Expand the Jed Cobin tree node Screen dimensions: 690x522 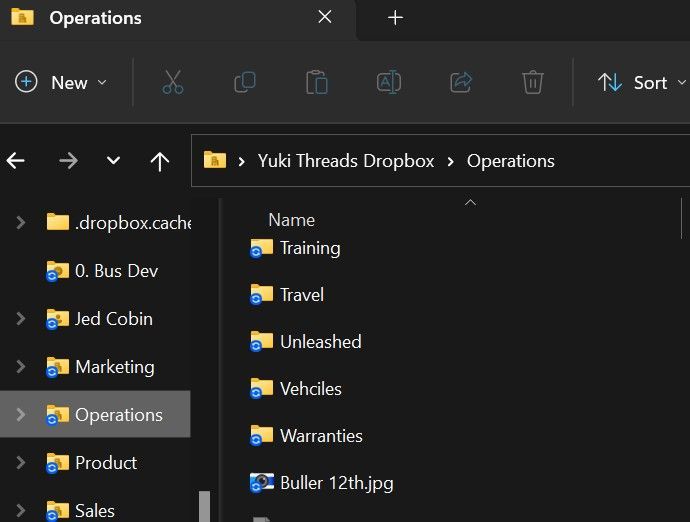20,319
